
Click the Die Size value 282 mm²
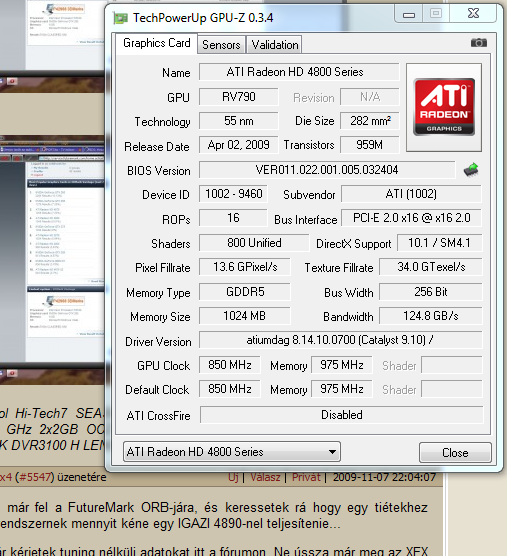(x=370, y=121)
